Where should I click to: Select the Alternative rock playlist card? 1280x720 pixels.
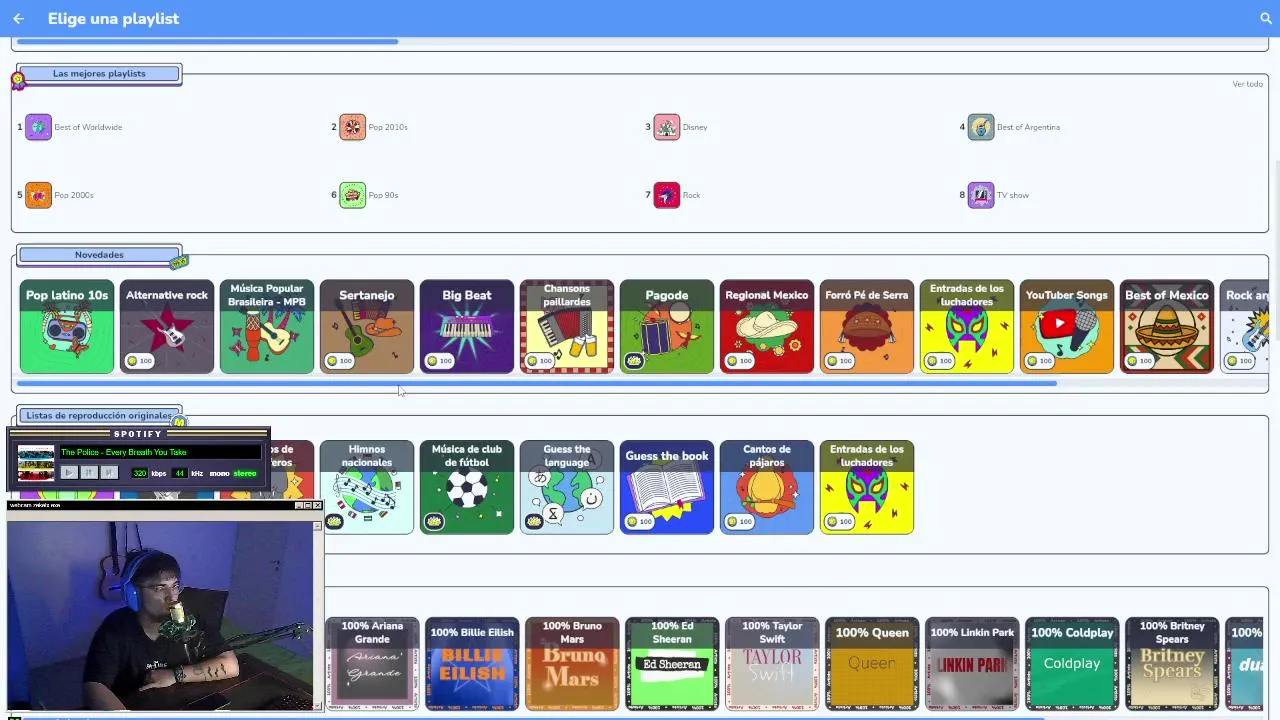click(167, 326)
